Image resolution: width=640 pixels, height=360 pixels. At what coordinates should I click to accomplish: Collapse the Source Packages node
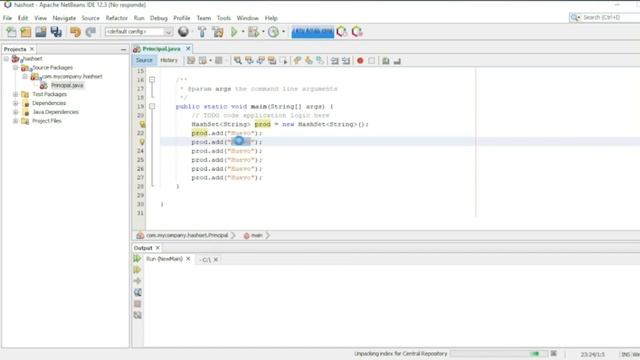point(16,68)
